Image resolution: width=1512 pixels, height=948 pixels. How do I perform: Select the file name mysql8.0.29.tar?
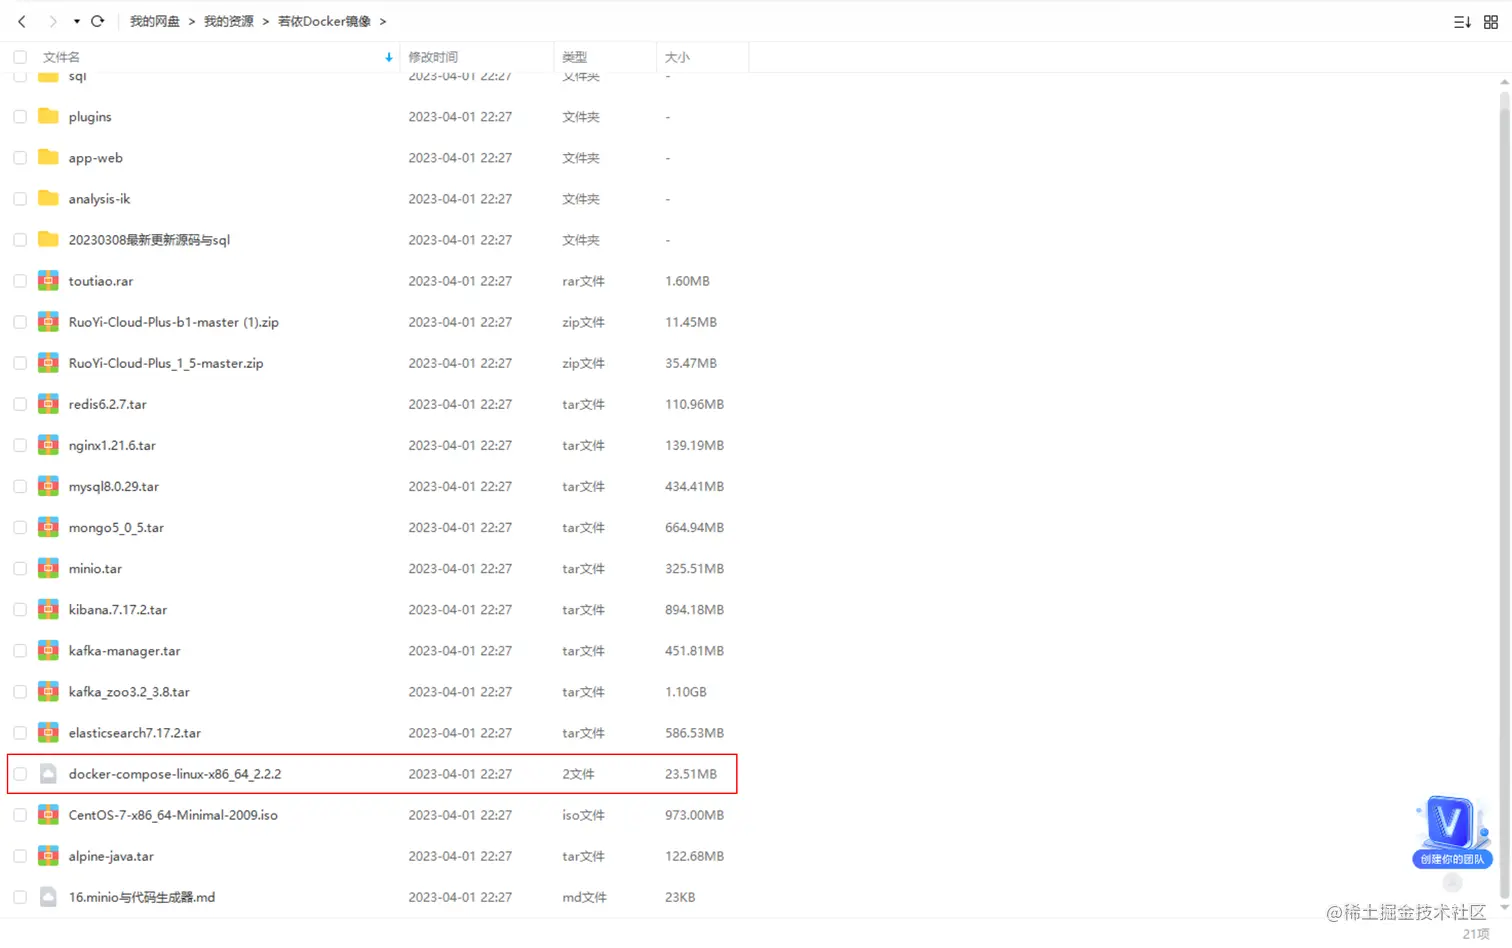click(x=114, y=486)
